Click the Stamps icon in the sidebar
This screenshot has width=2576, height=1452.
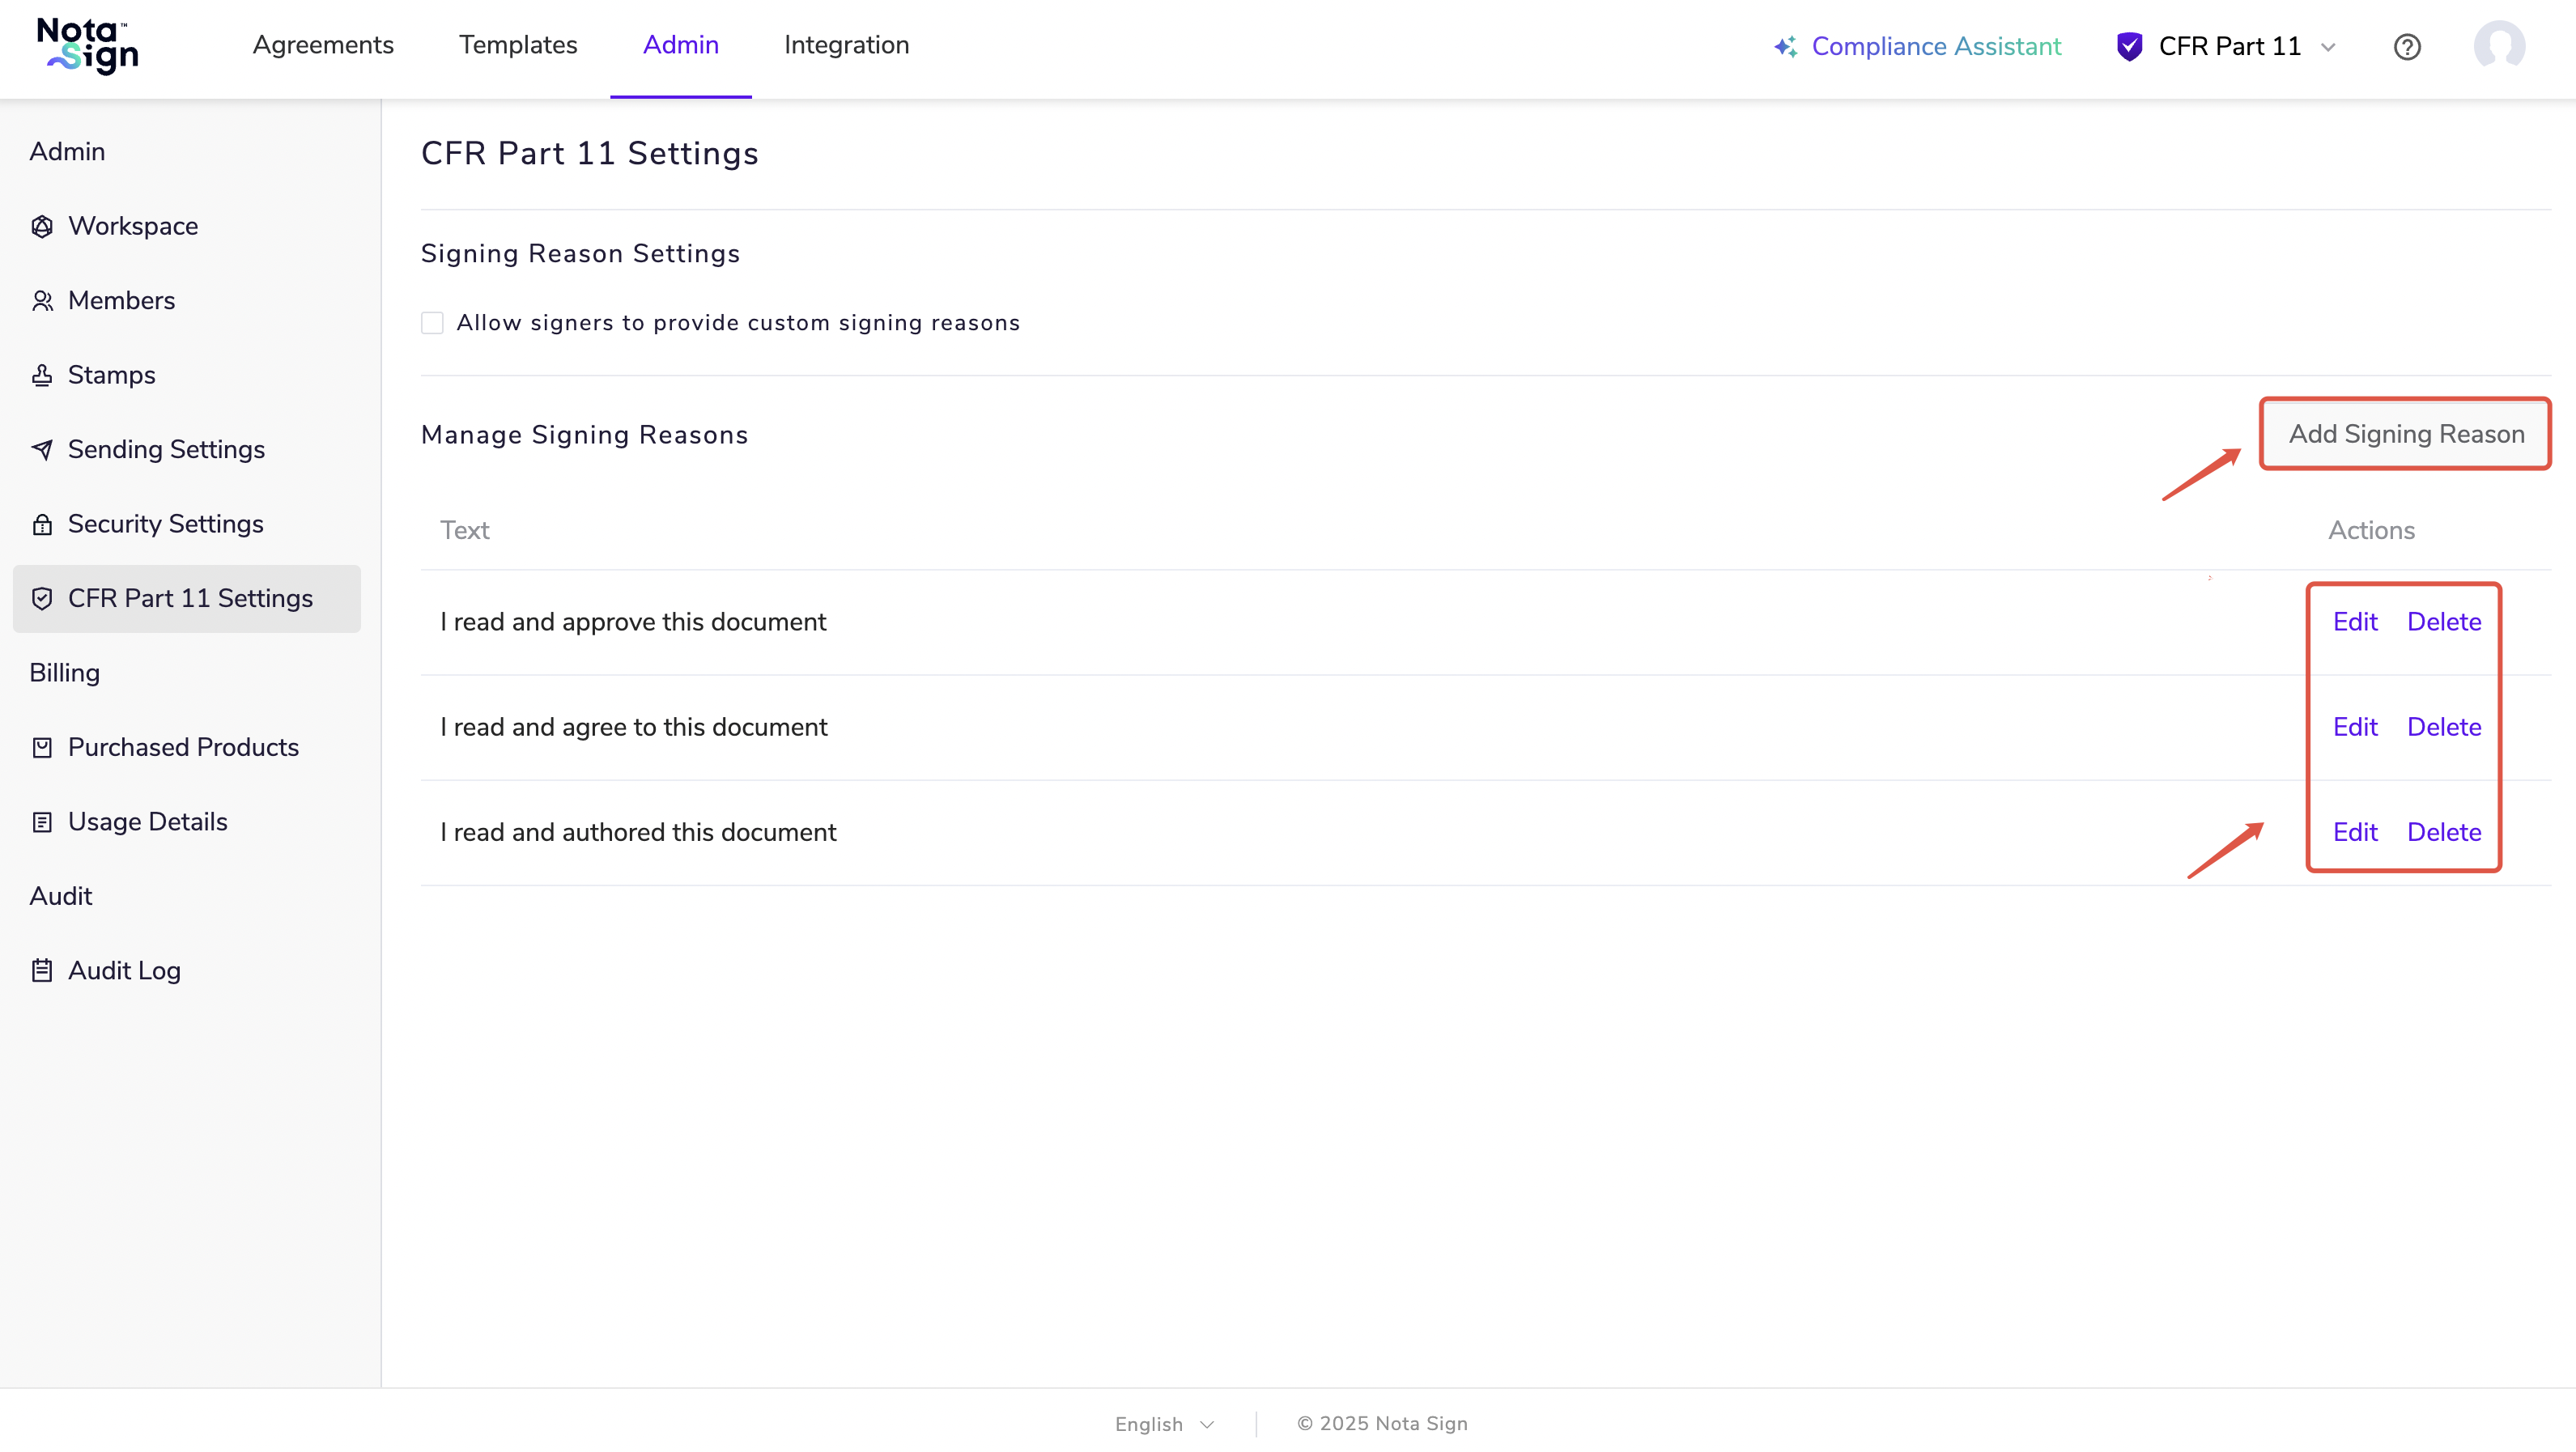(42, 376)
